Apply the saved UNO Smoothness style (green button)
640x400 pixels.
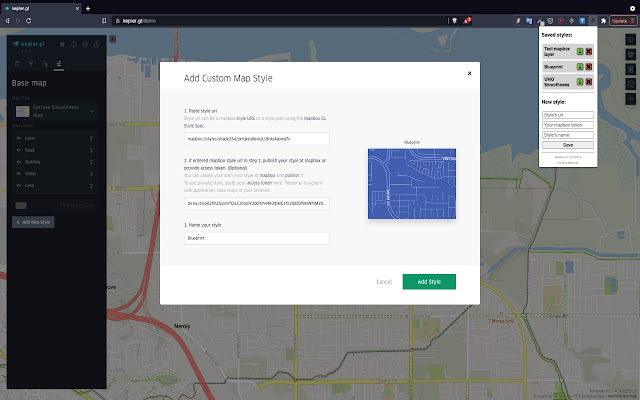coord(580,82)
